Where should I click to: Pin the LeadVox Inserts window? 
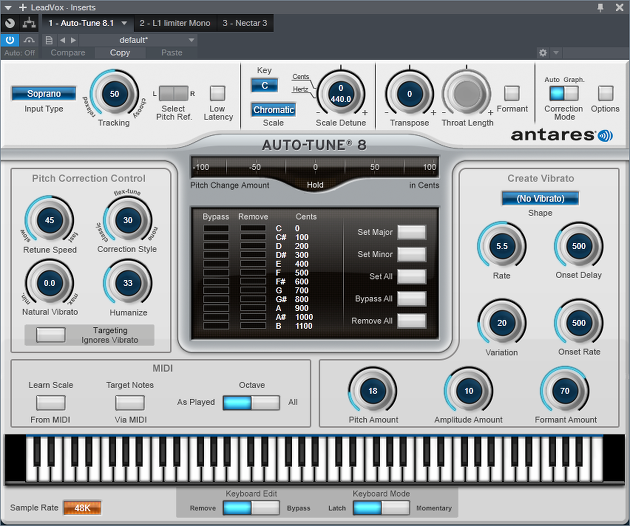click(600, 7)
